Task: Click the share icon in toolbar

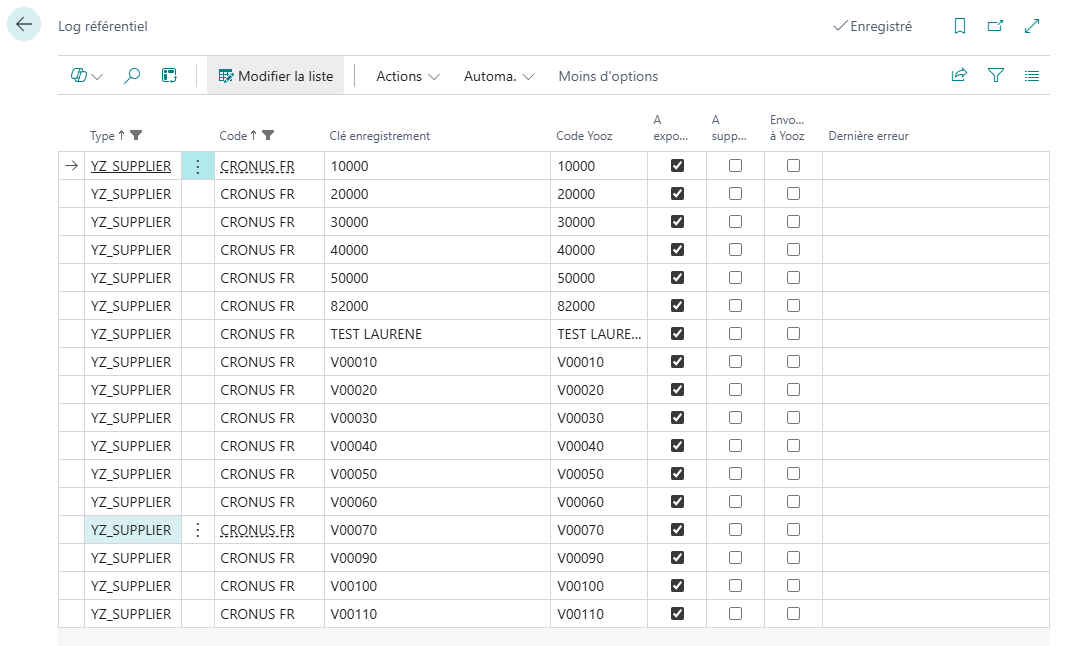Action: tap(959, 76)
